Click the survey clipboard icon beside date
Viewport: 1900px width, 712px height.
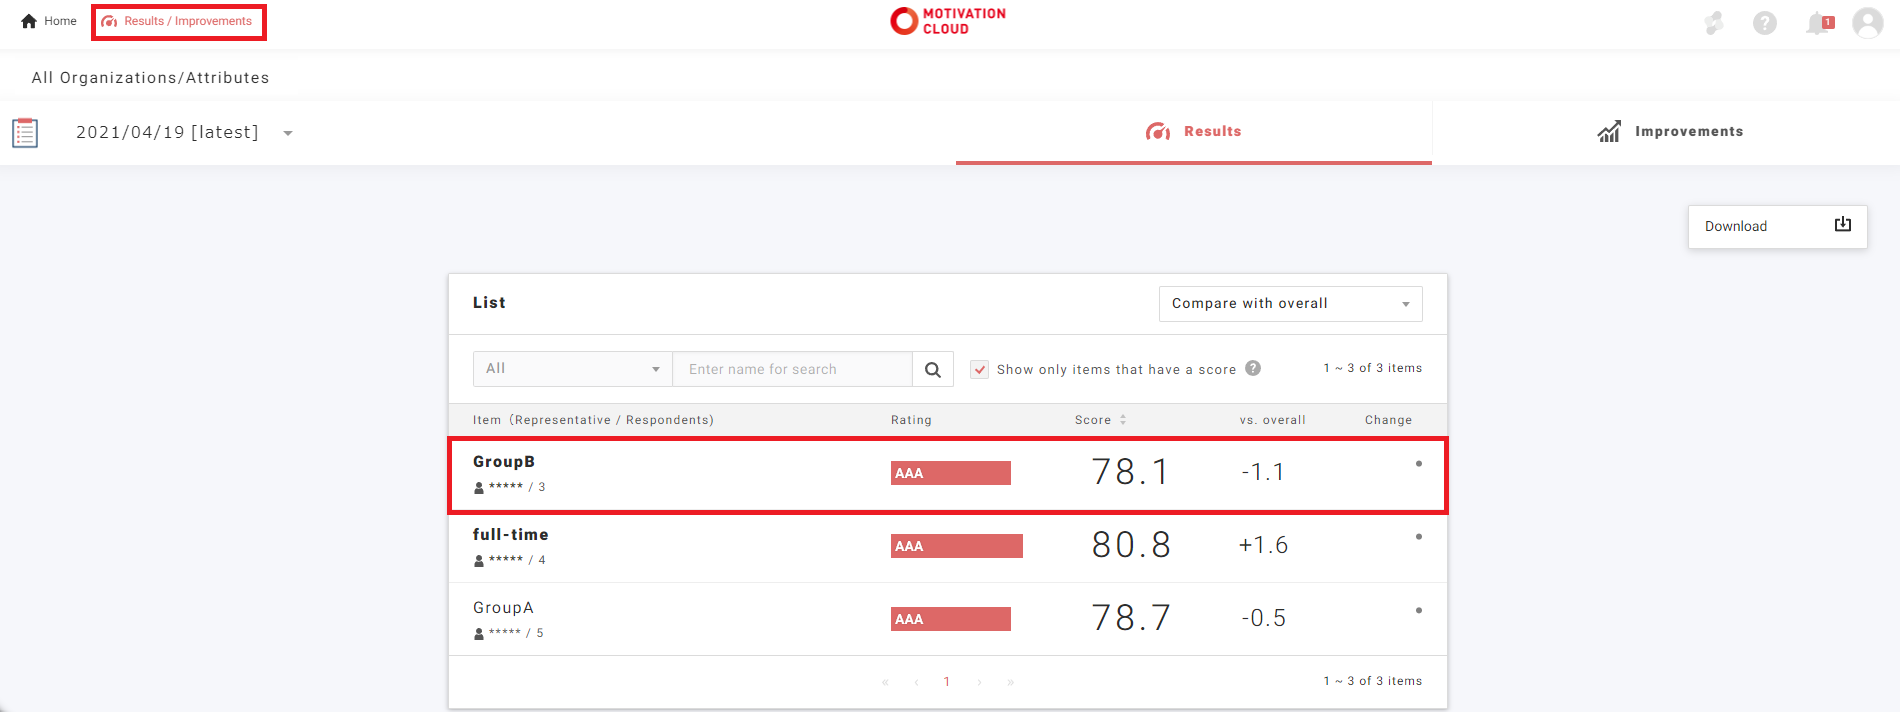coord(25,132)
